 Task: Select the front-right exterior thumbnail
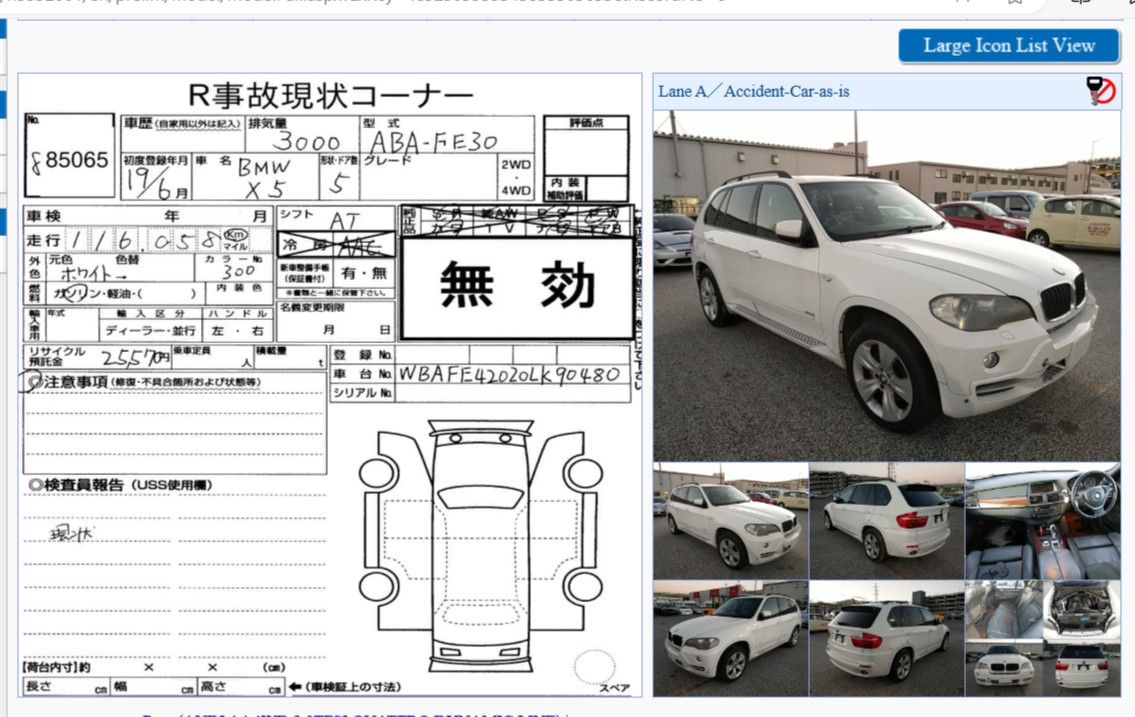click(x=730, y=521)
